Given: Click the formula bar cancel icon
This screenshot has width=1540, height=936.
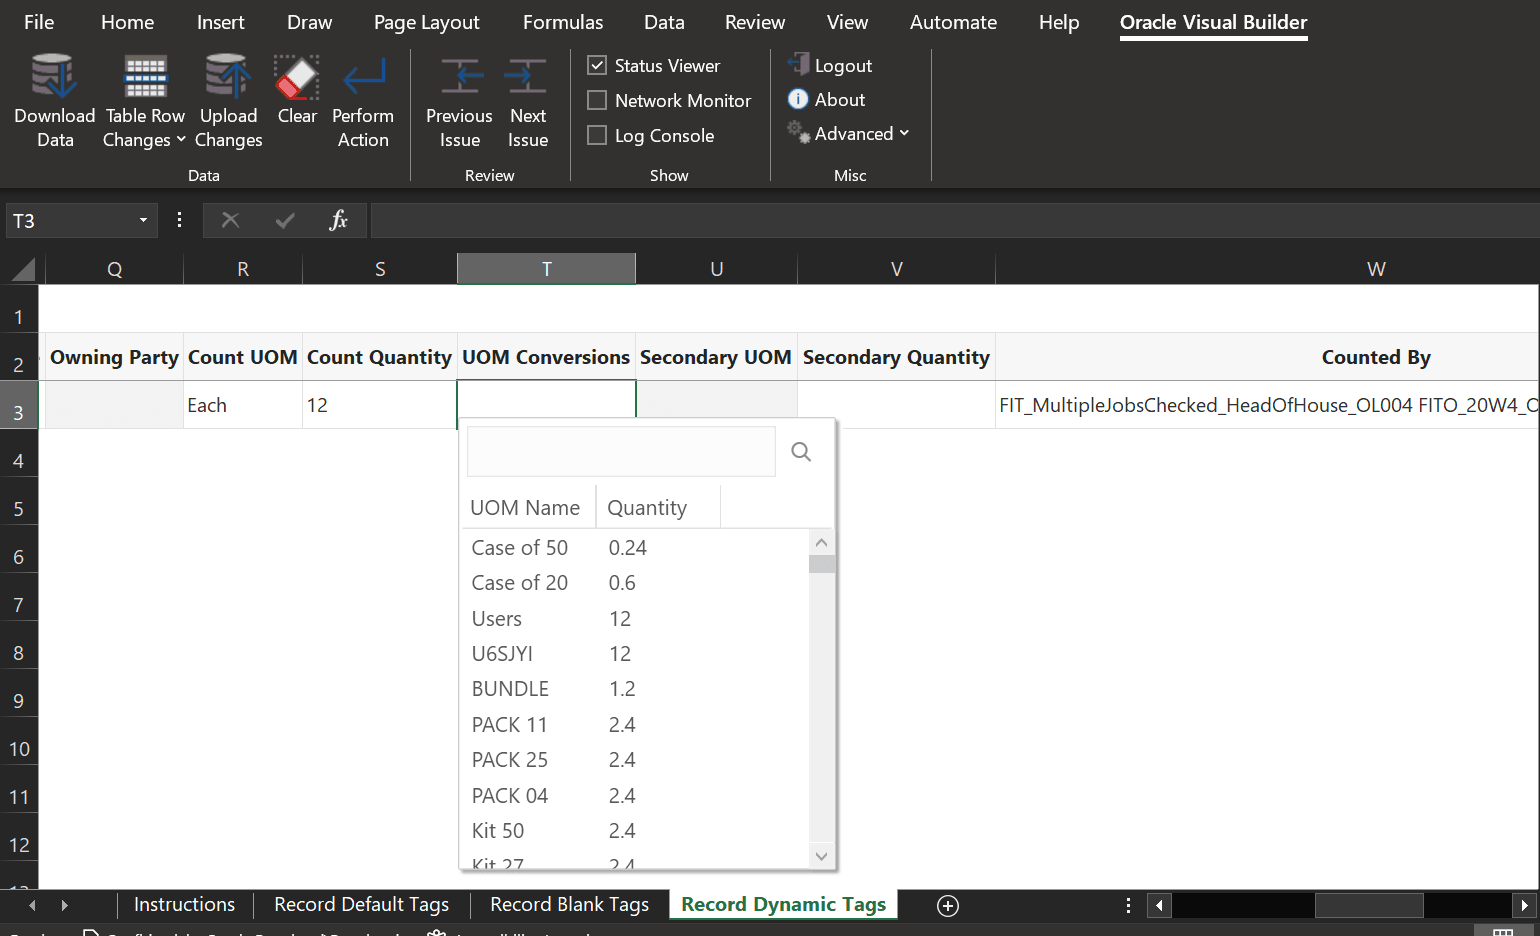Looking at the screenshot, I should 230,220.
